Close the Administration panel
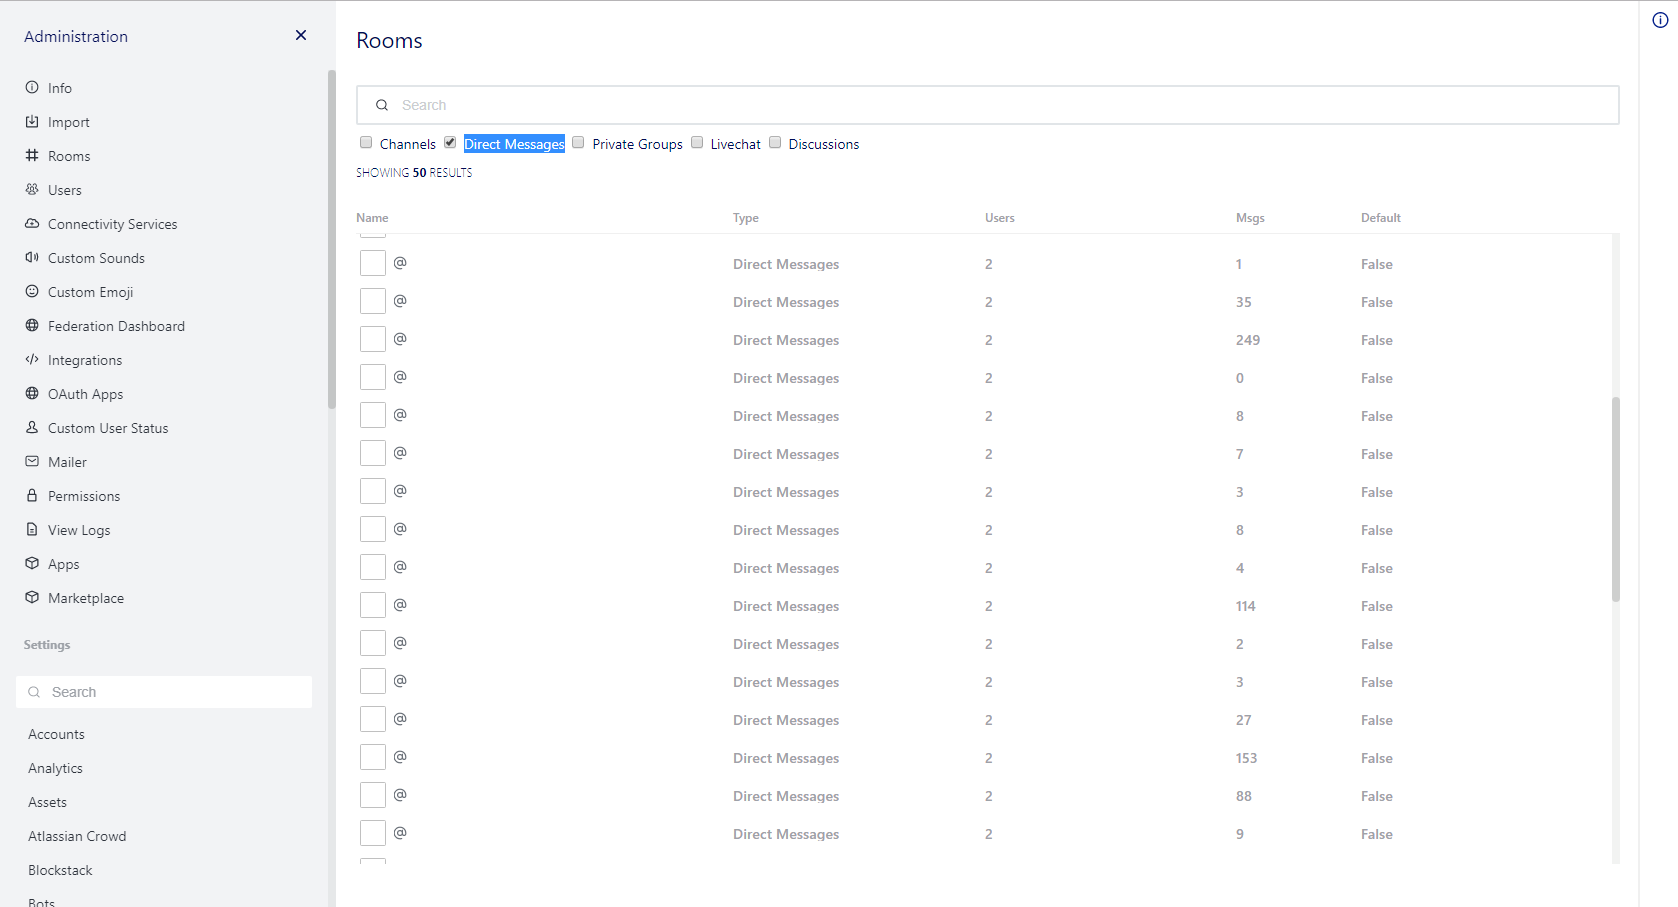Viewport: 1678px width, 907px height. (x=301, y=35)
